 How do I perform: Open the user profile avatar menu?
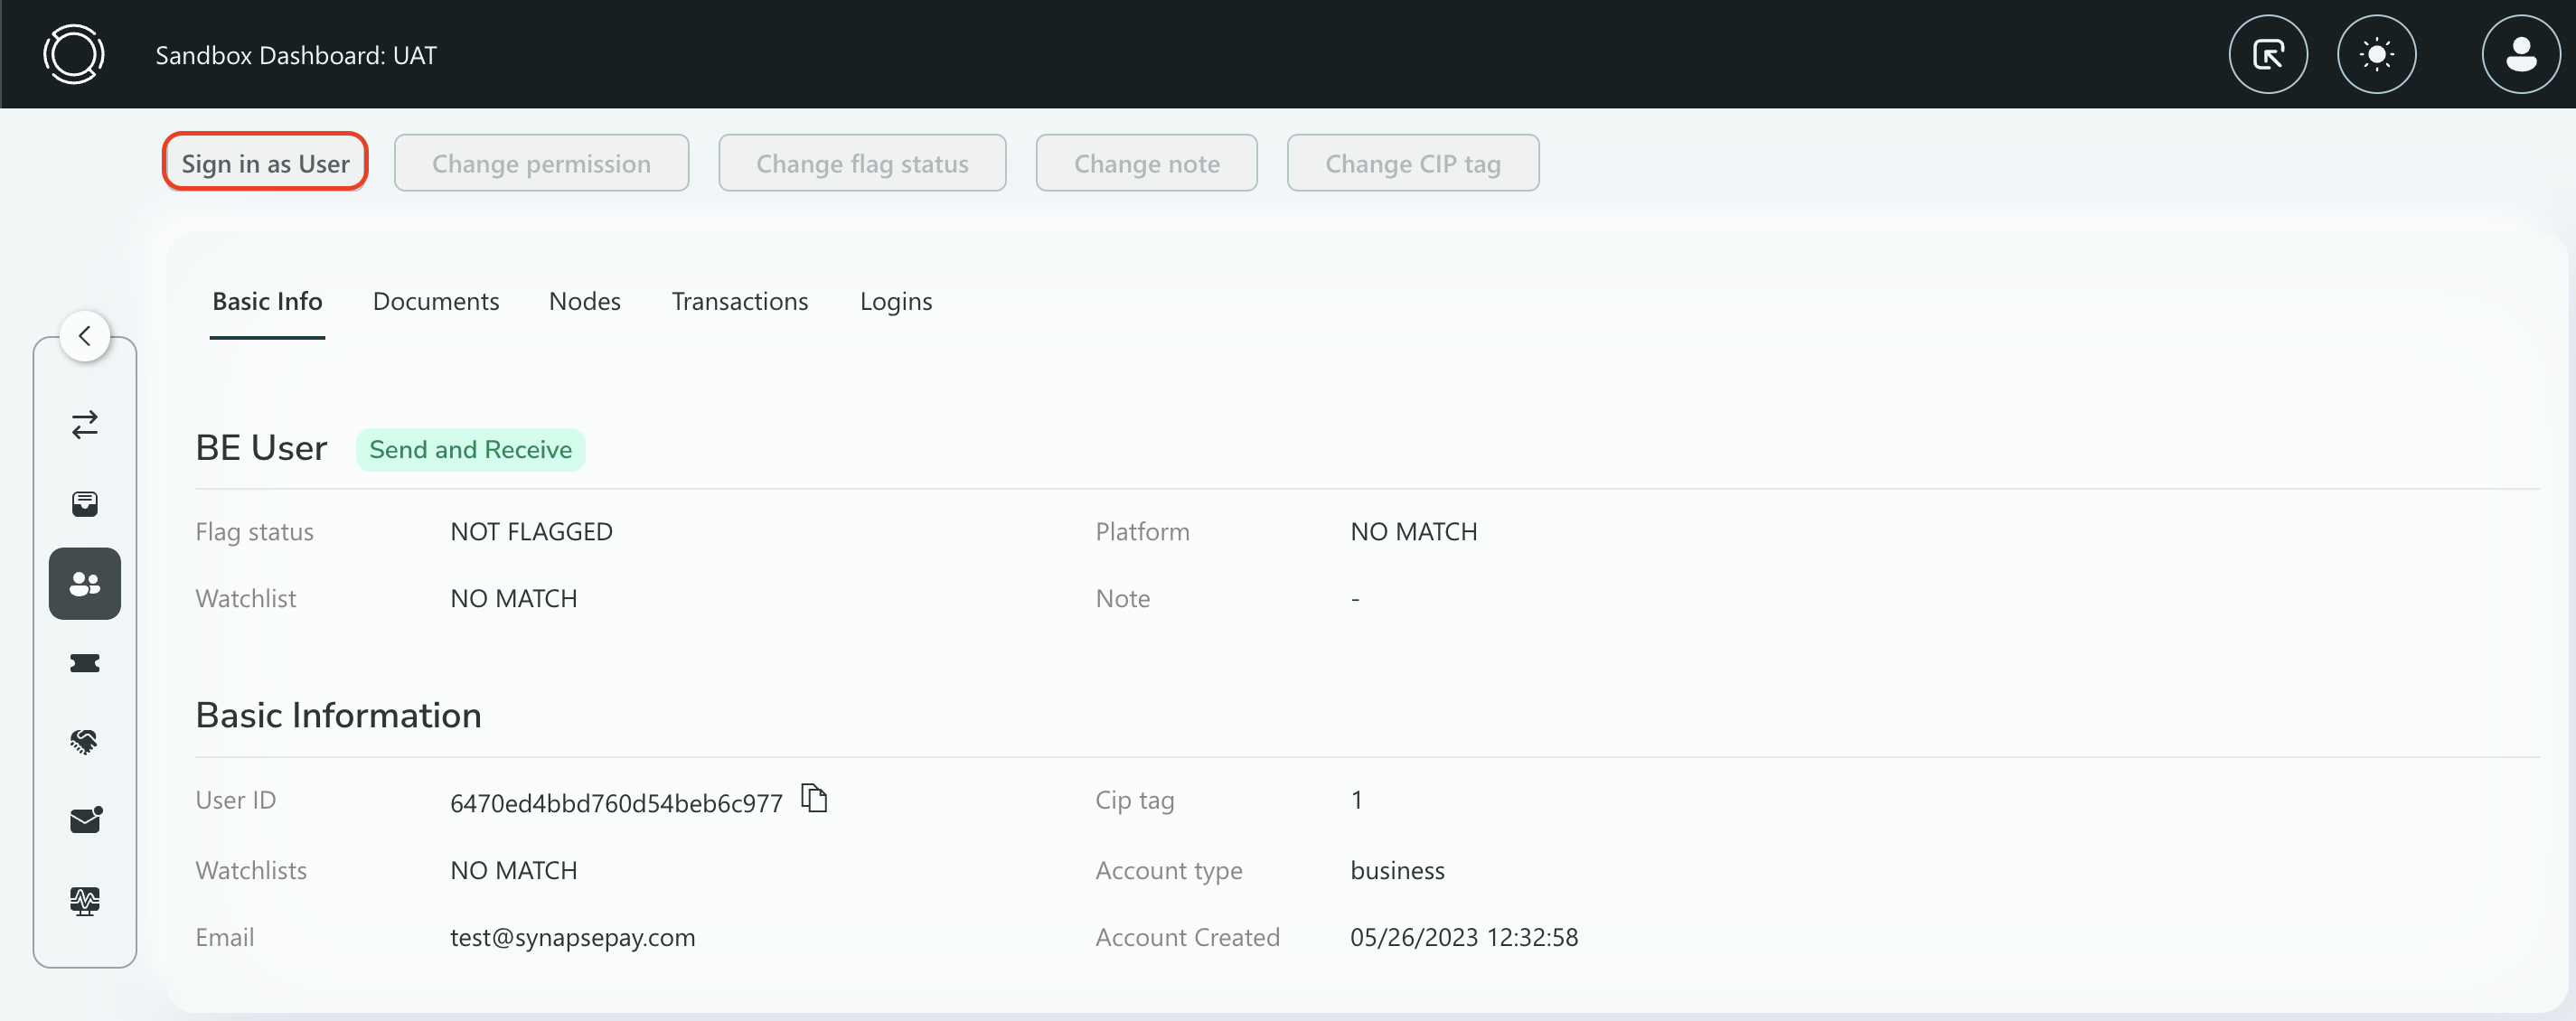click(x=2520, y=54)
